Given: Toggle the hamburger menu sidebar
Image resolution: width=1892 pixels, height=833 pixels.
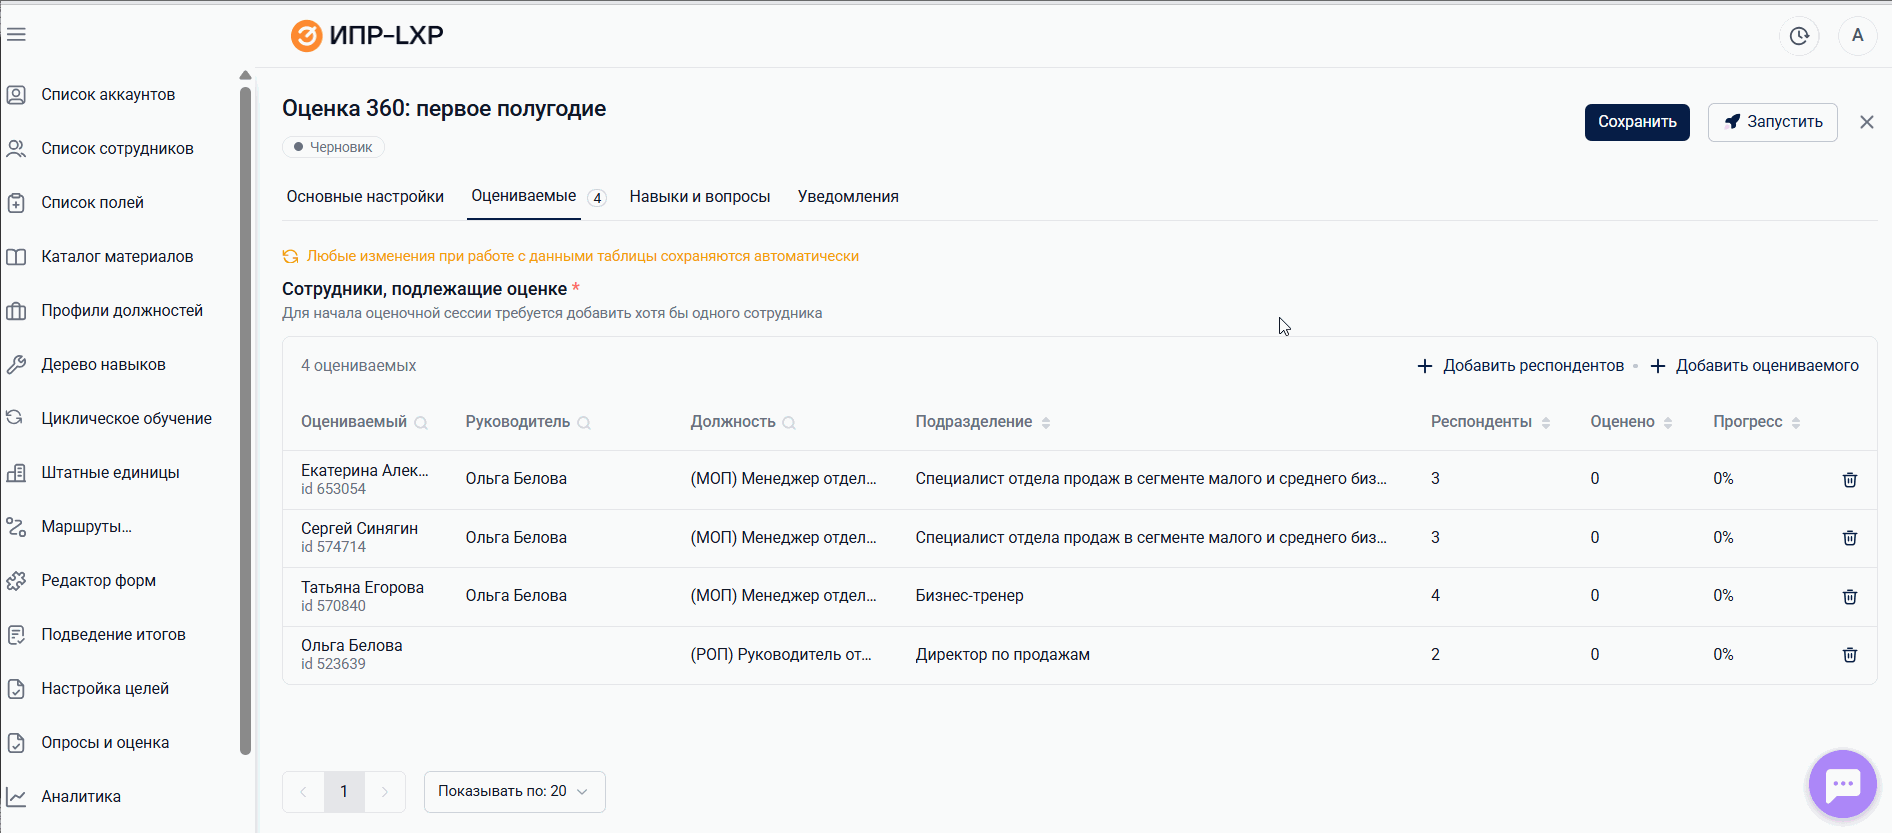Looking at the screenshot, I should (x=16, y=35).
